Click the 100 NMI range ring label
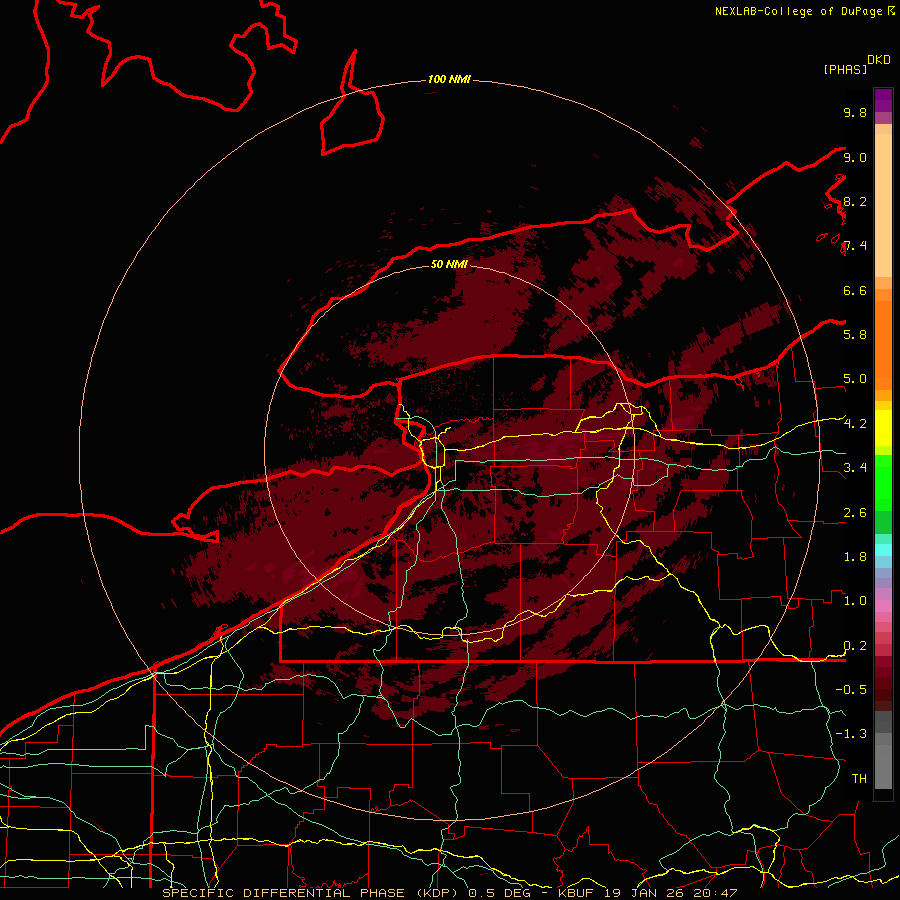 449,79
